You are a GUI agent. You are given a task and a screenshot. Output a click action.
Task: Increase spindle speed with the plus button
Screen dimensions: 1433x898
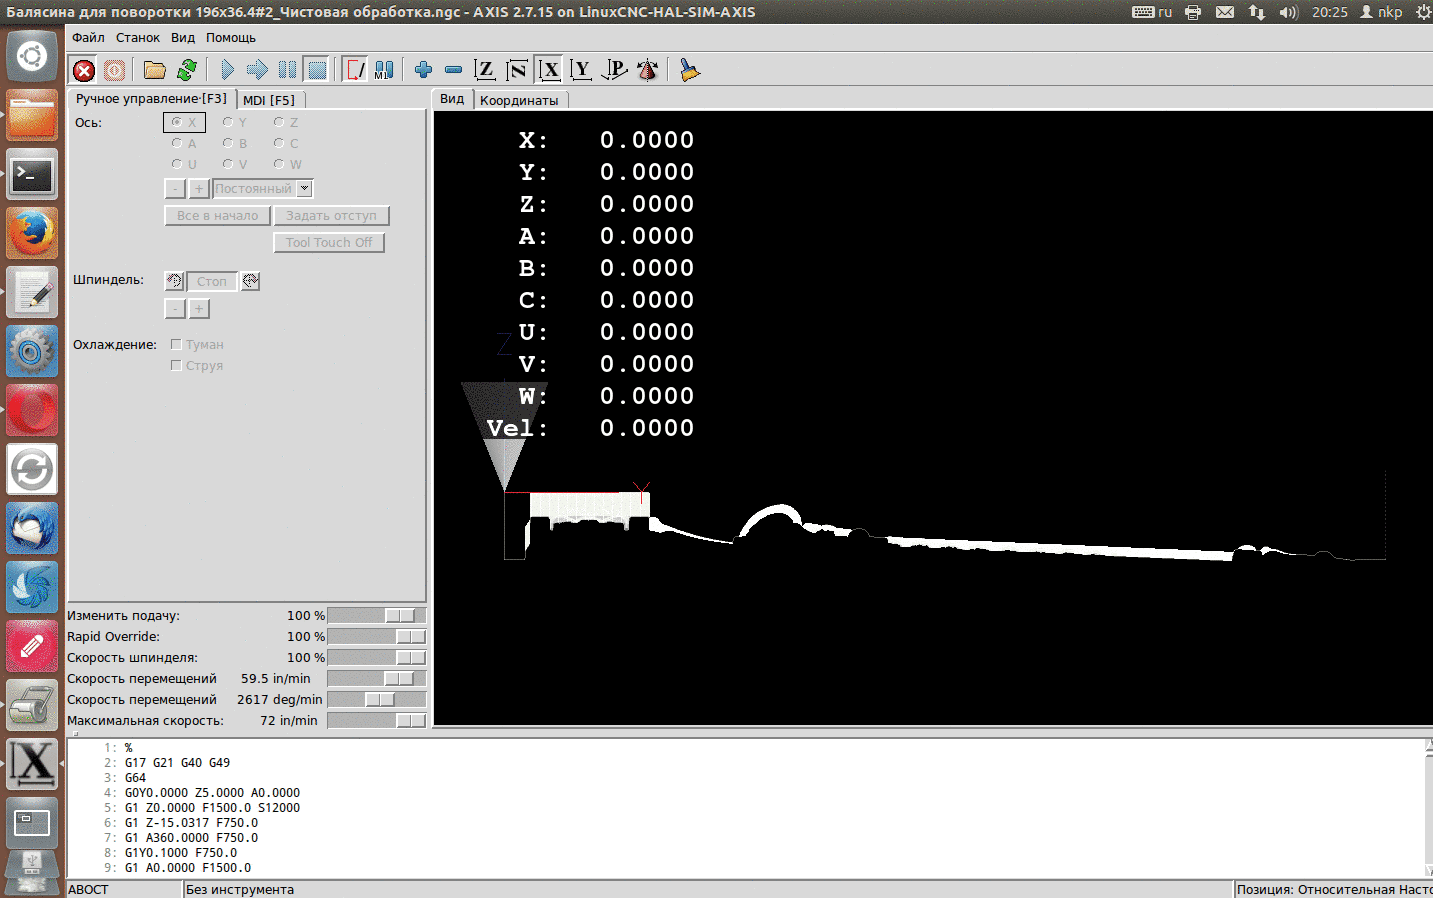199,308
